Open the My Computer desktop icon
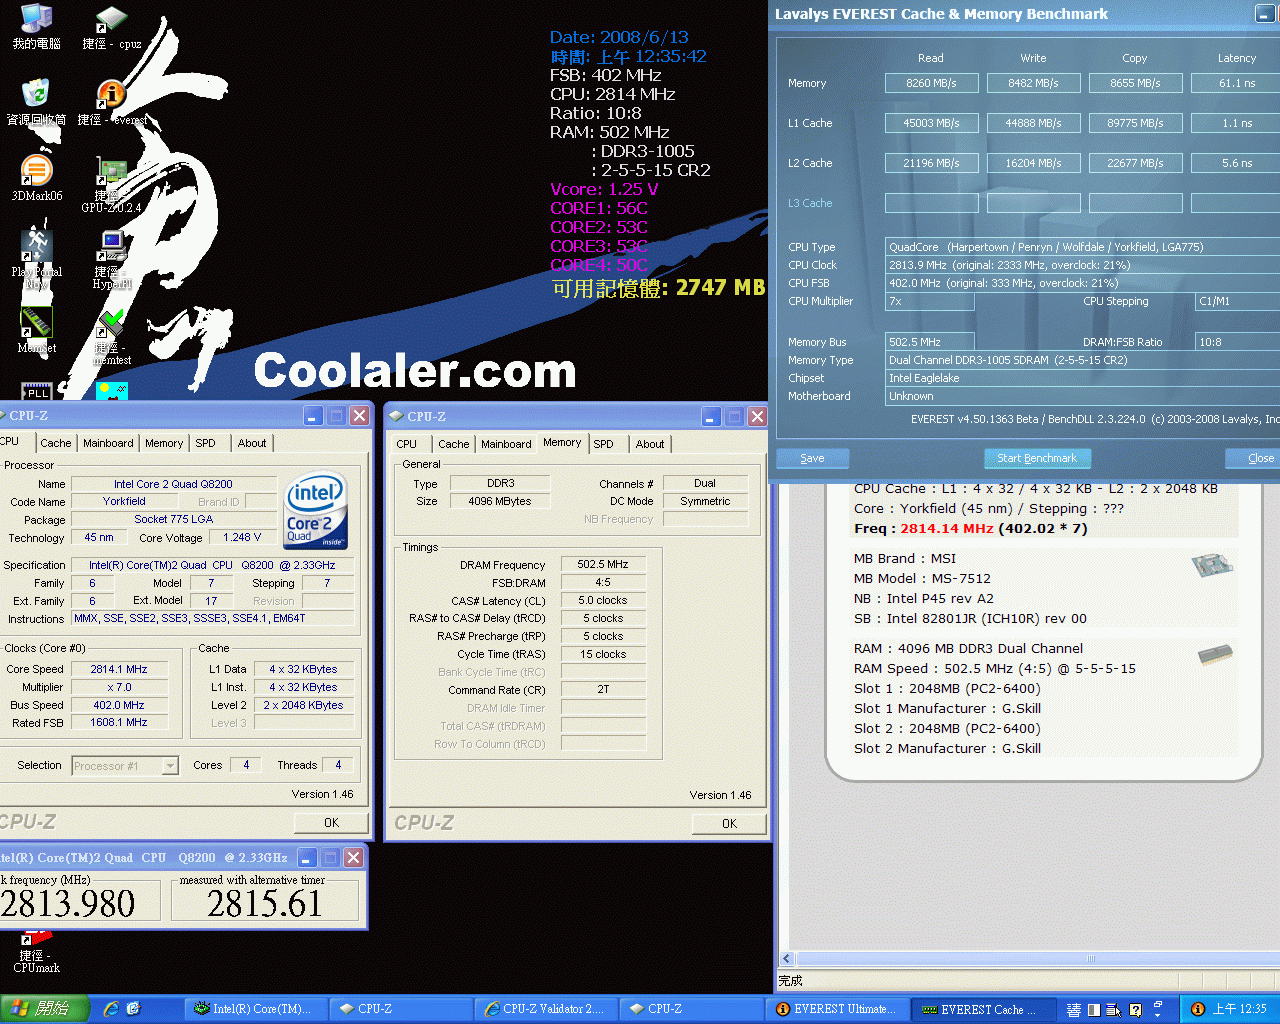1280x1024 pixels. point(37,27)
